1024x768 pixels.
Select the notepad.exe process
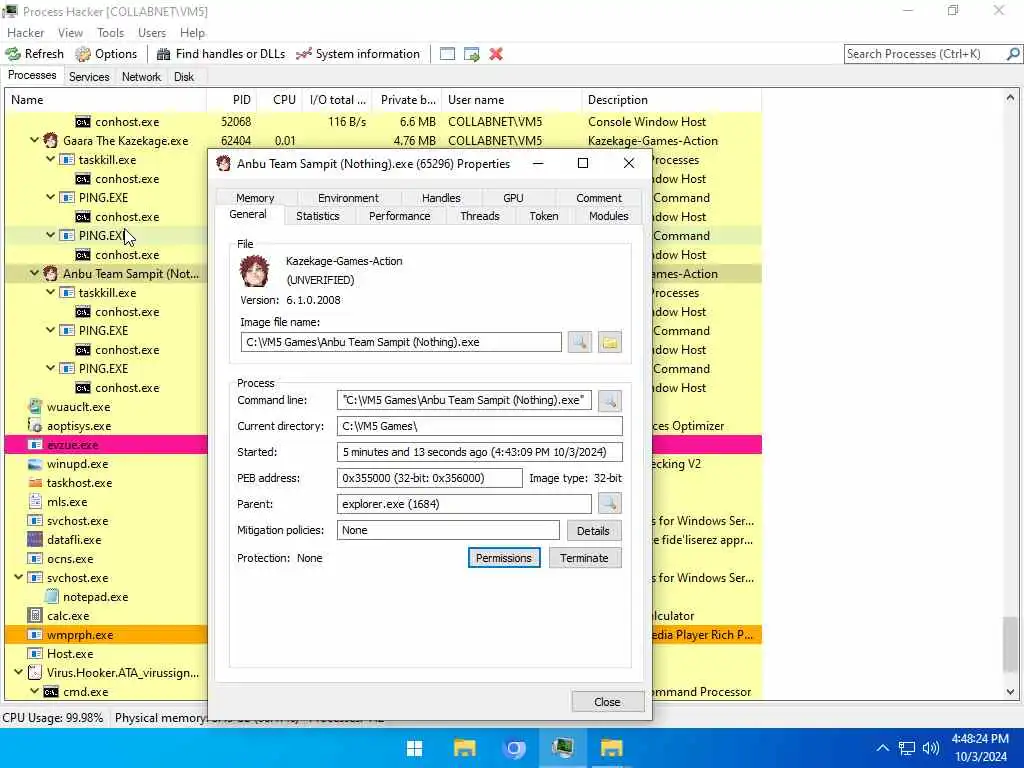(x=95, y=597)
